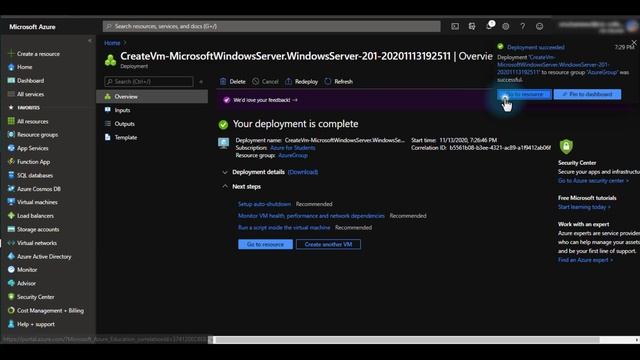Open Monitor VM health link
This screenshot has width=640, height=360.
tap(311, 216)
